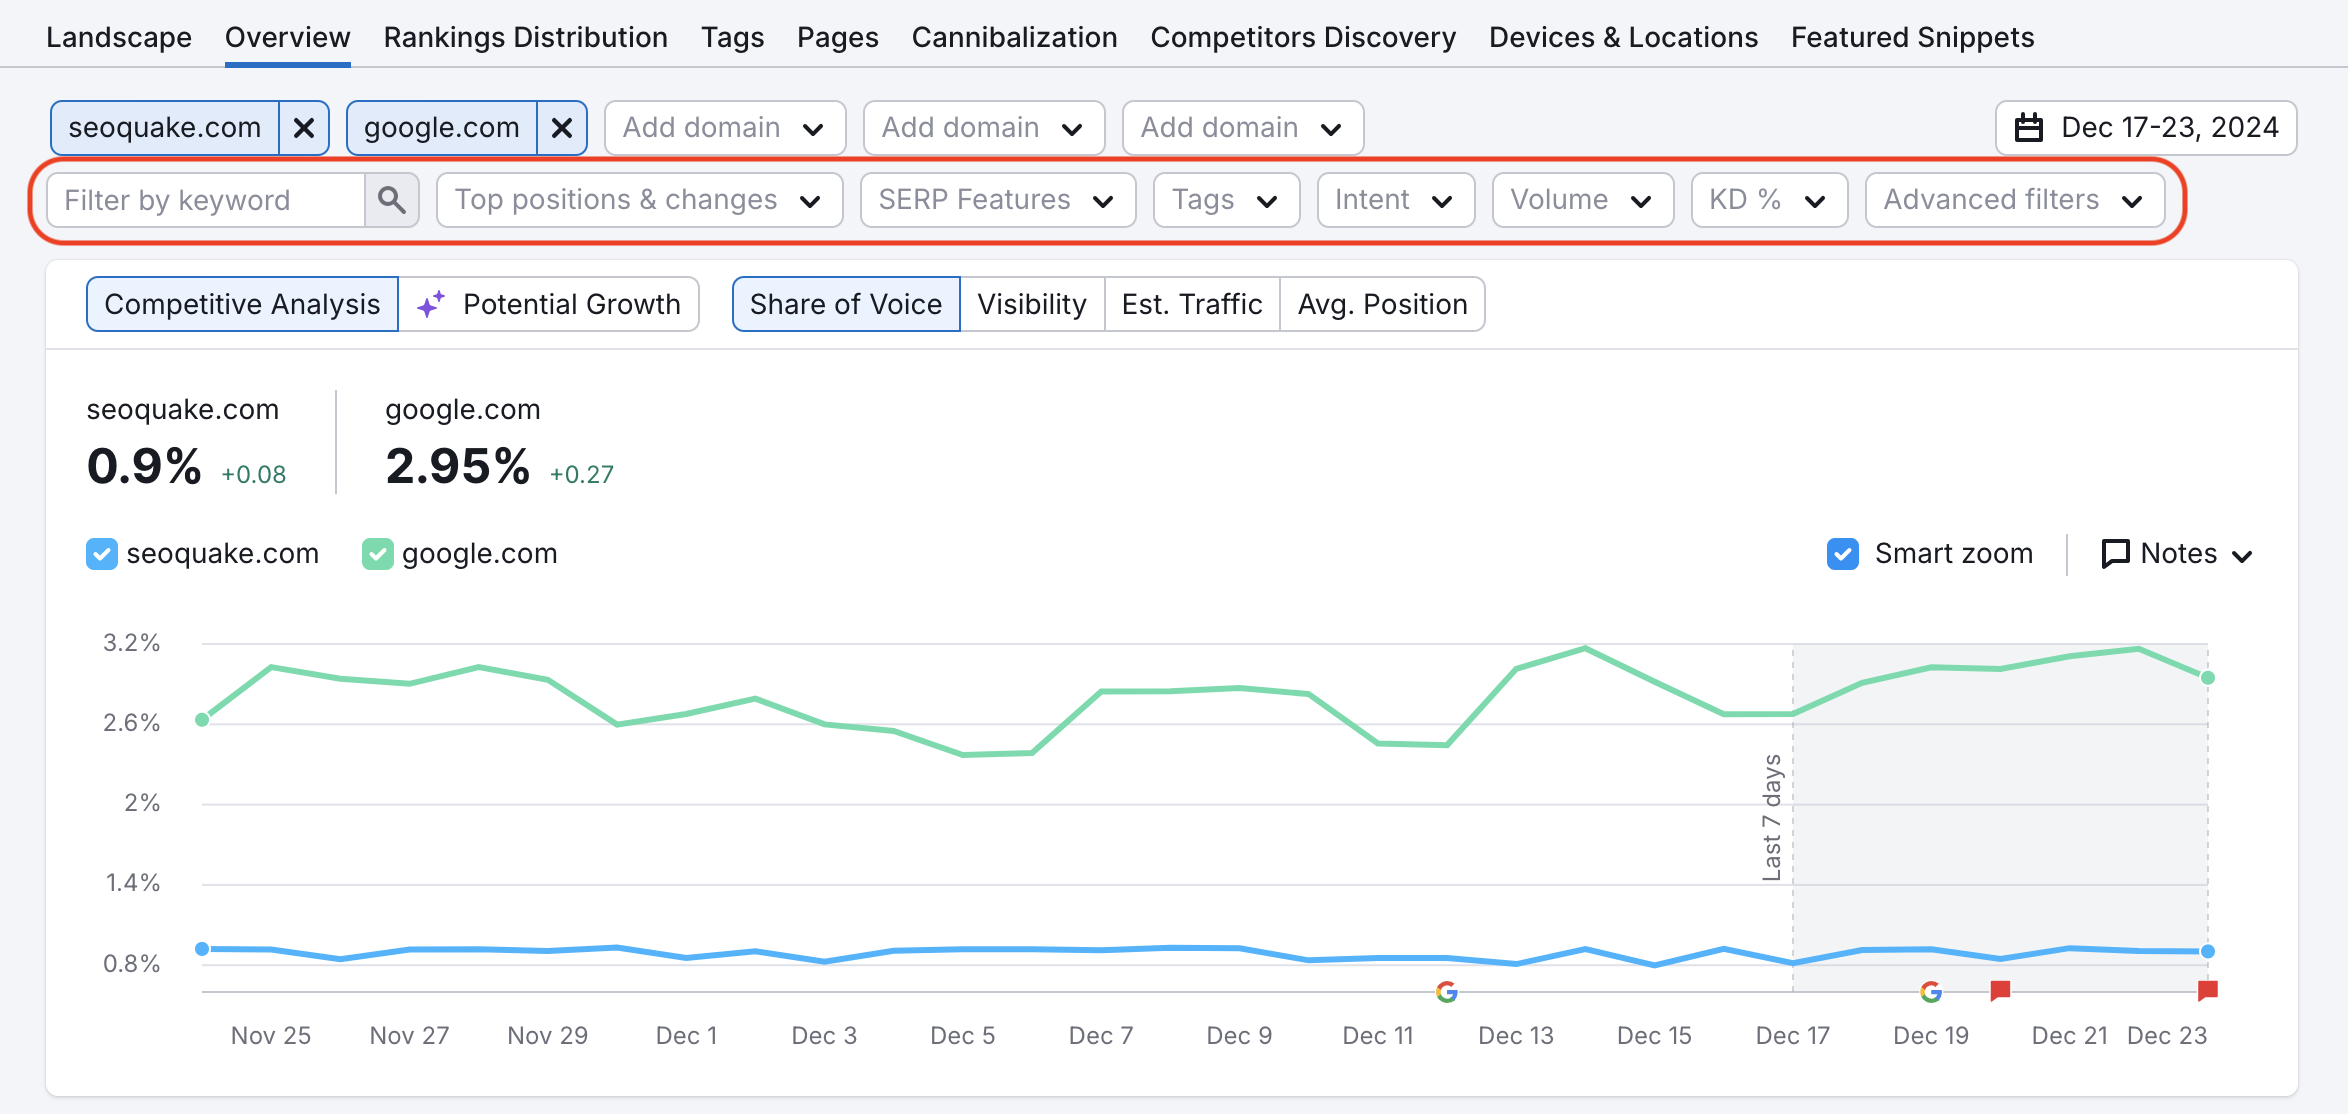
Task: Click the sparkle icon on Potential Growth
Action: pyautogui.click(x=432, y=304)
